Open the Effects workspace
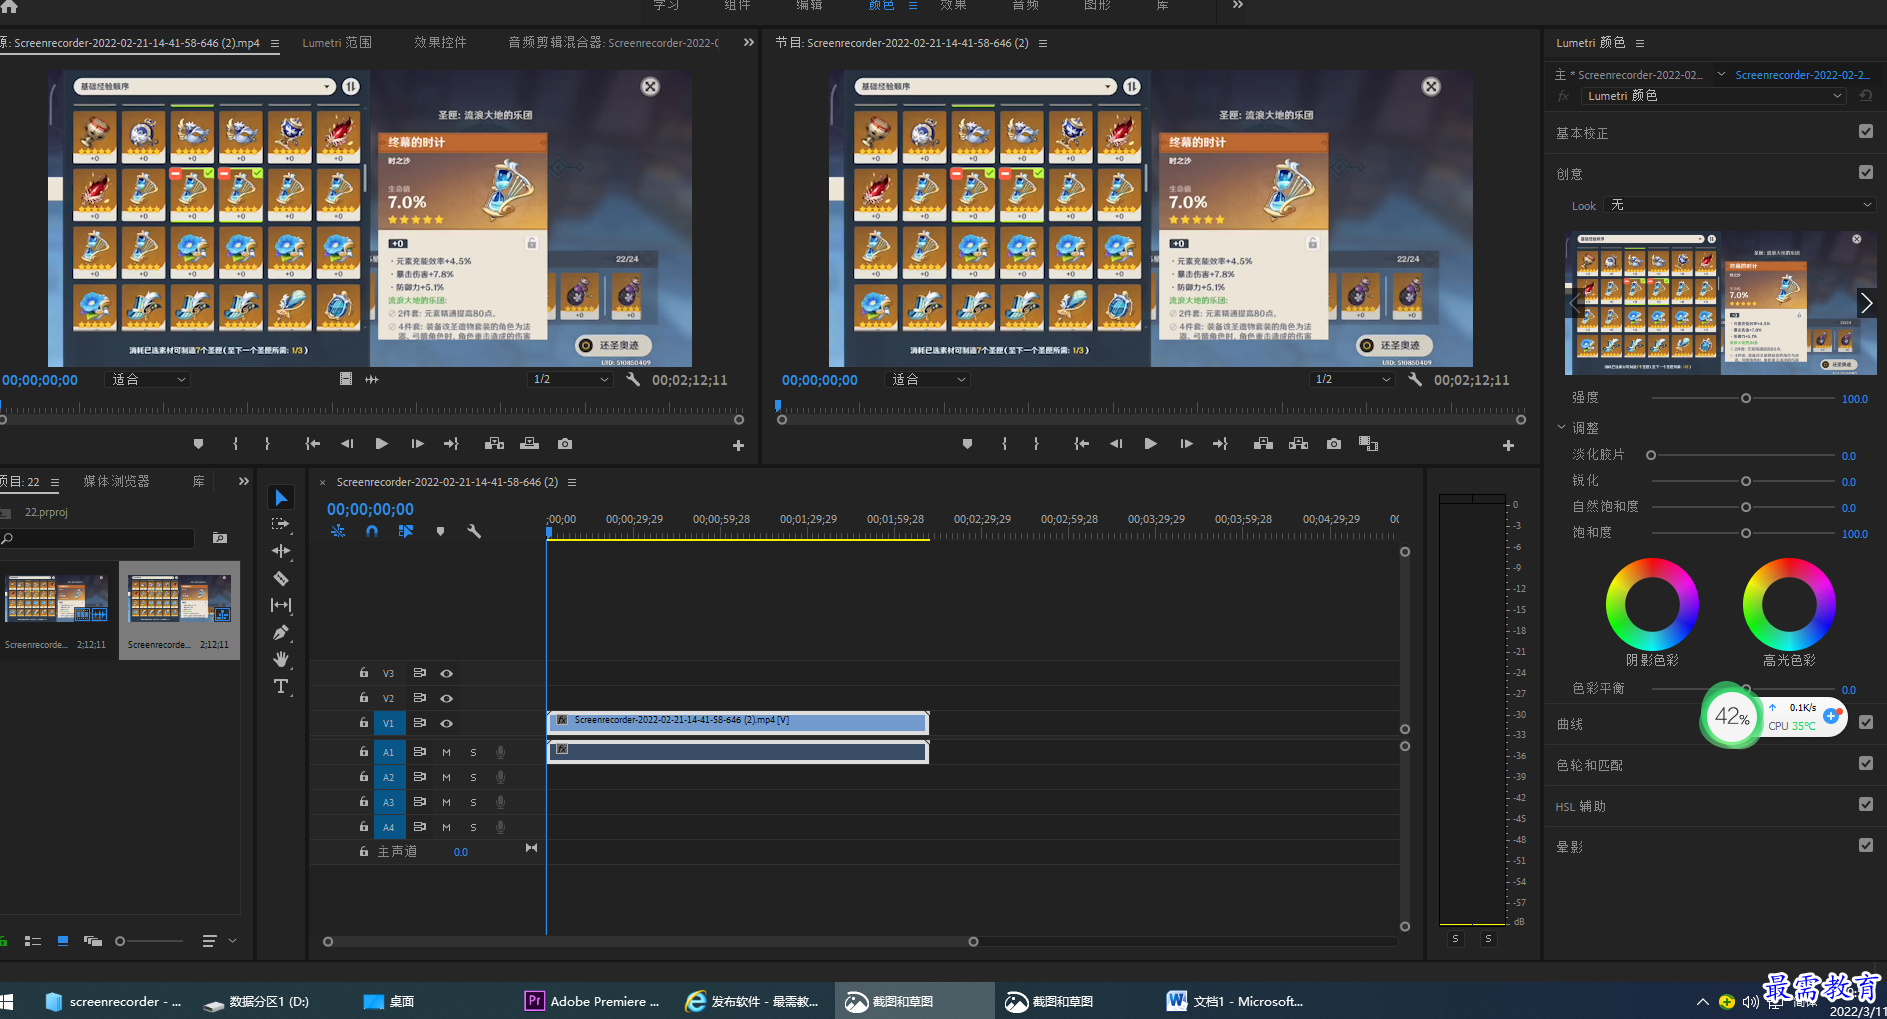This screenshot has height=1019, width=1887. (x=953, y=6)
